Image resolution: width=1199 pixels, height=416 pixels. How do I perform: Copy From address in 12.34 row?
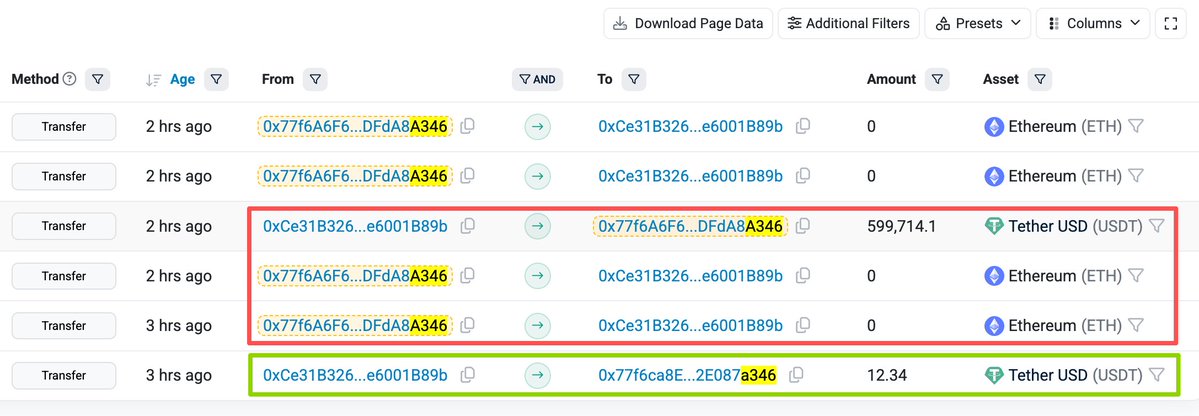tap(468, 375)
